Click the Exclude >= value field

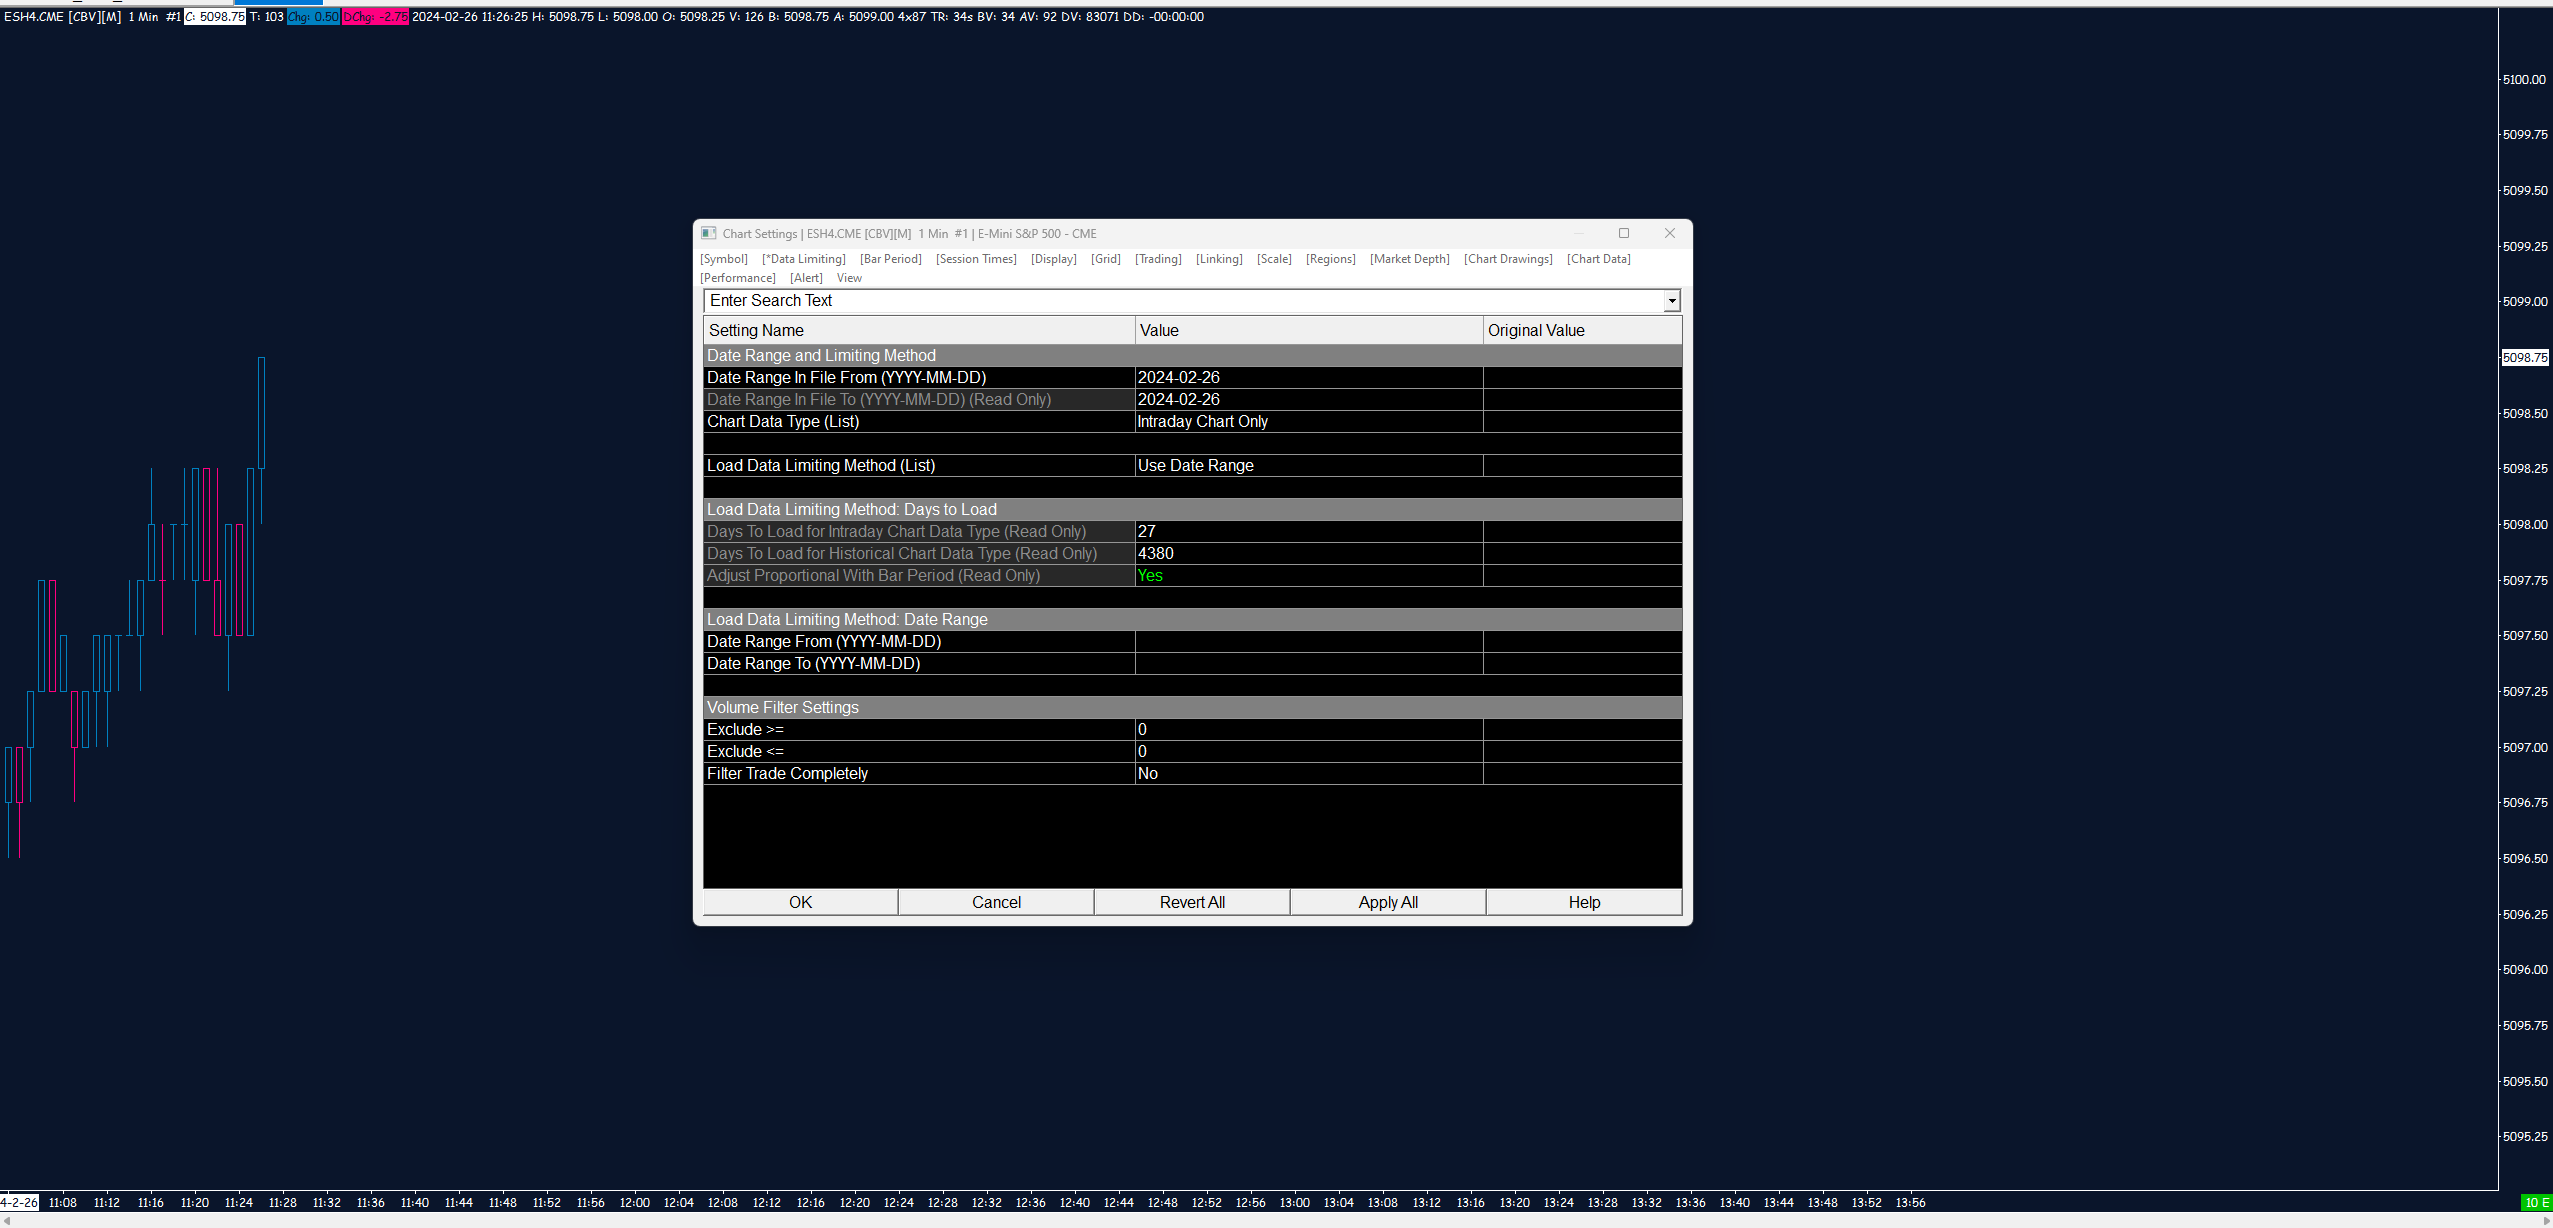1308,730
